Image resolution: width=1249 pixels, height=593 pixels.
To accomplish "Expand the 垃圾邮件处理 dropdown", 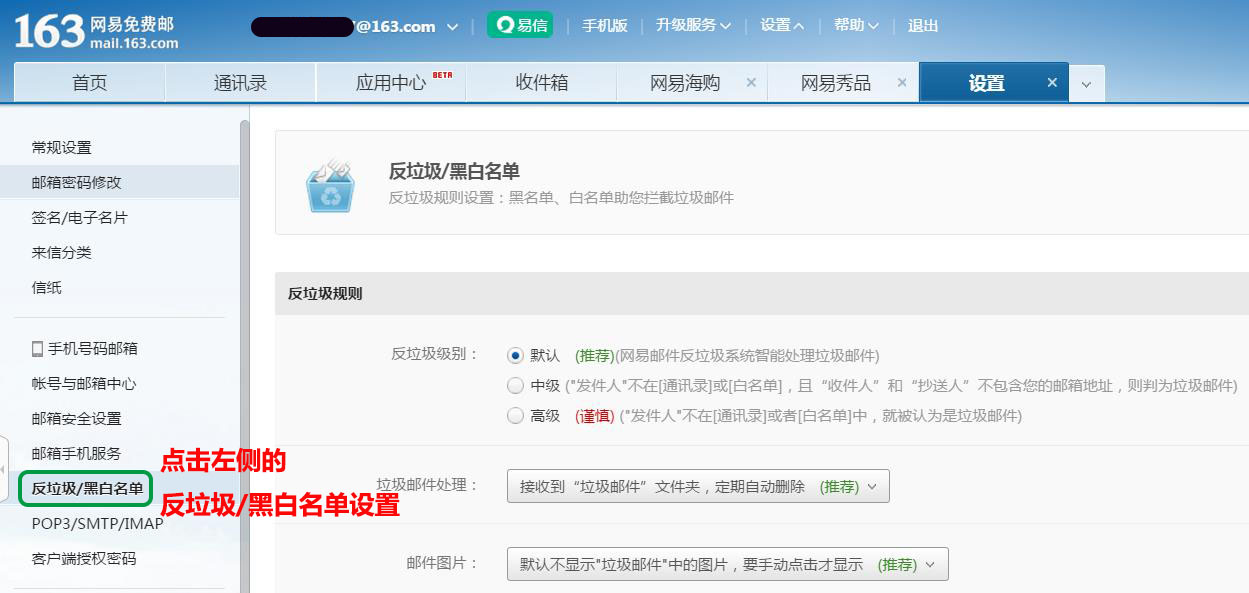I will (x=698, y=487).
